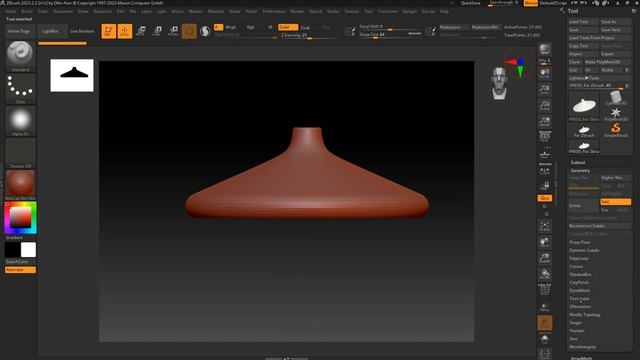Expand the Subtool section
The height and width of the screenshot is (360, 640).
point(578,162)
